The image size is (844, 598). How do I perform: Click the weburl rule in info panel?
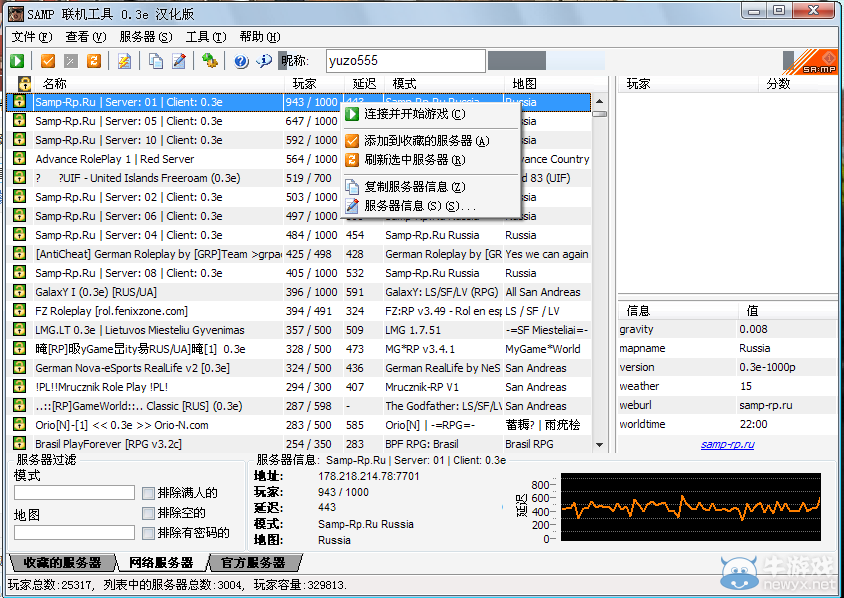(728, 405)
